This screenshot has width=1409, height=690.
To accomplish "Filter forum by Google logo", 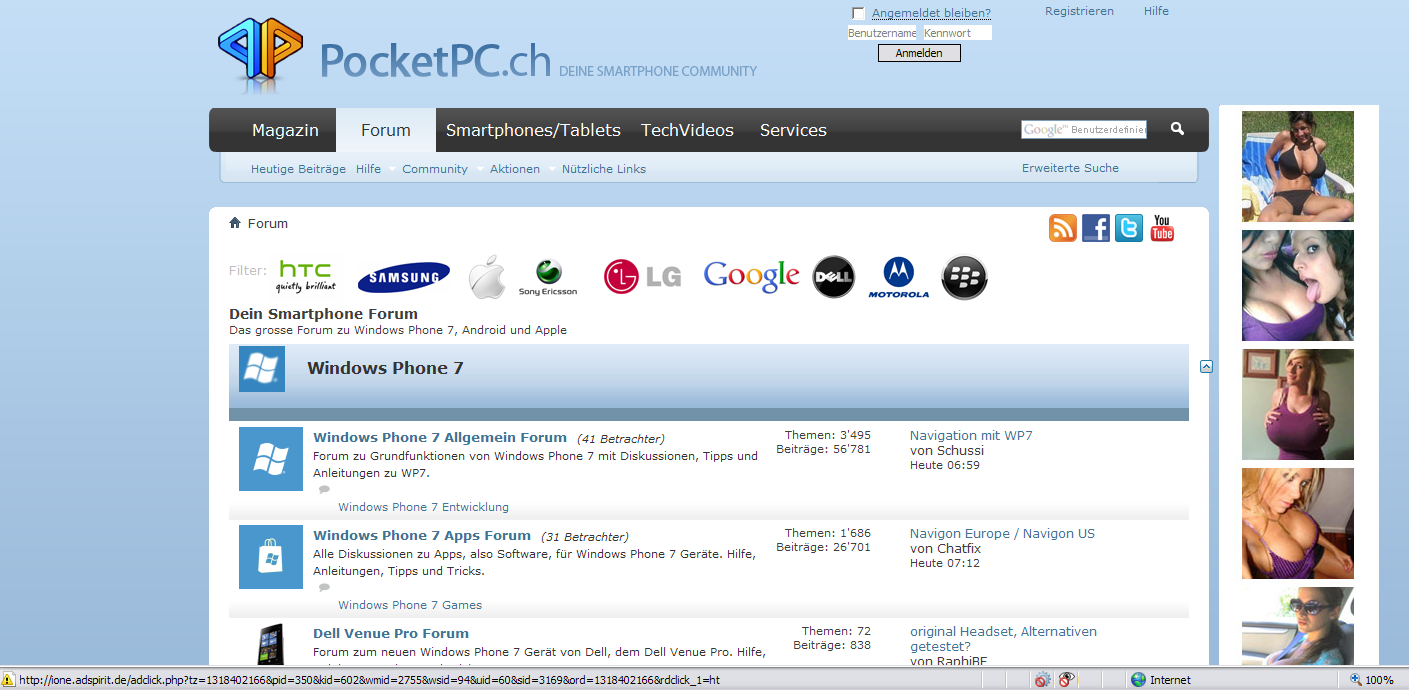I will click(752, 277).
